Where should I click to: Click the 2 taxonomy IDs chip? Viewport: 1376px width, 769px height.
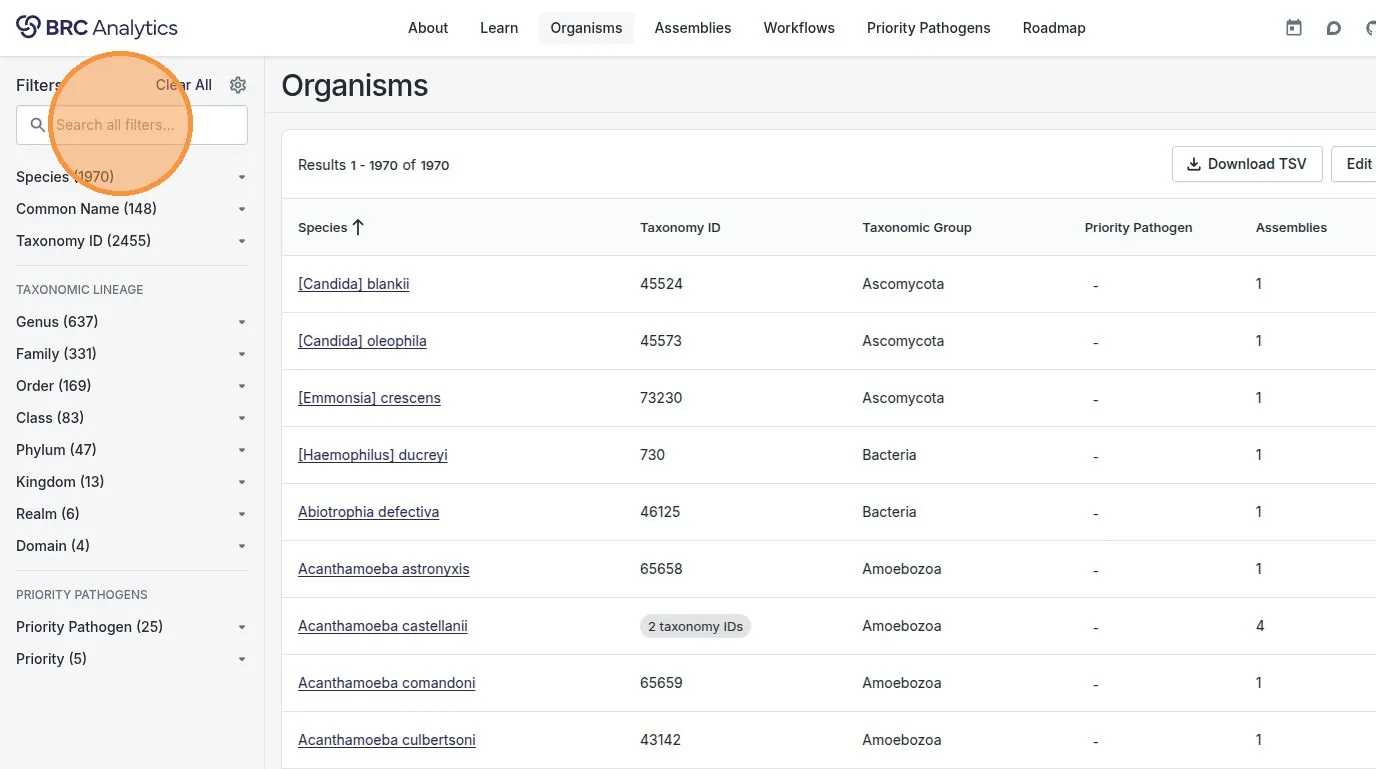click(x=695, y=626)
